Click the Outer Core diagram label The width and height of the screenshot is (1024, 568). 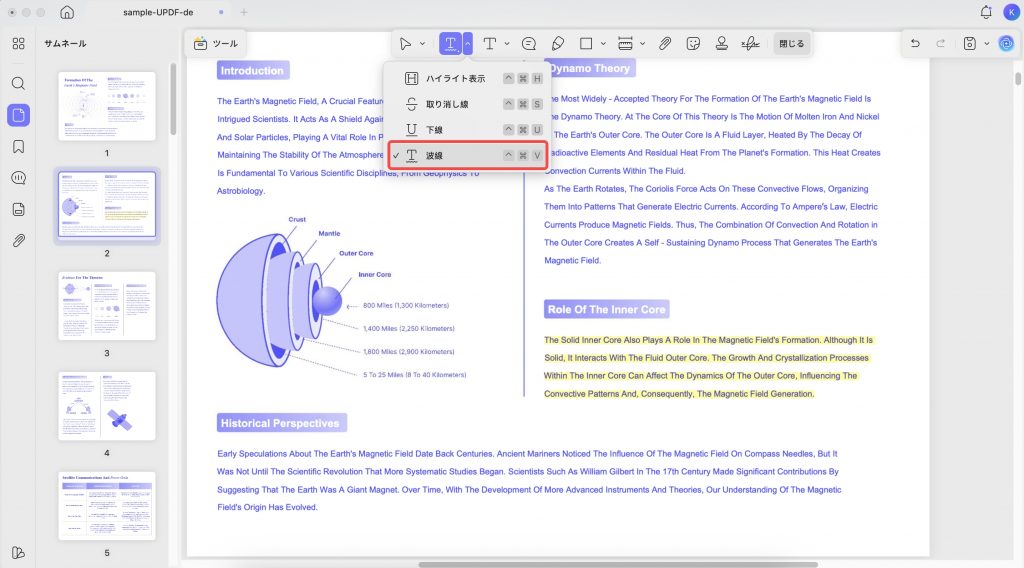coord(356,253)
